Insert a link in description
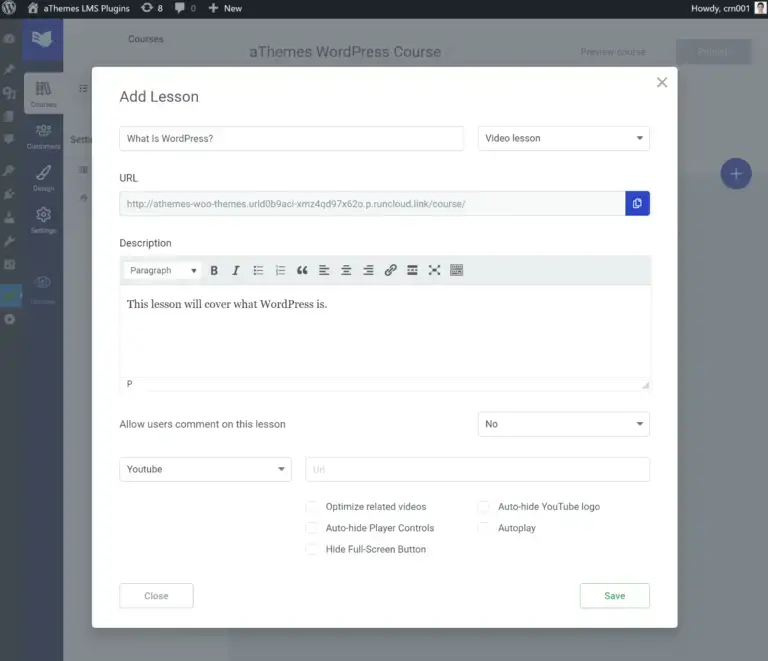This screenshot has width=768, height=661. (390, 270)
